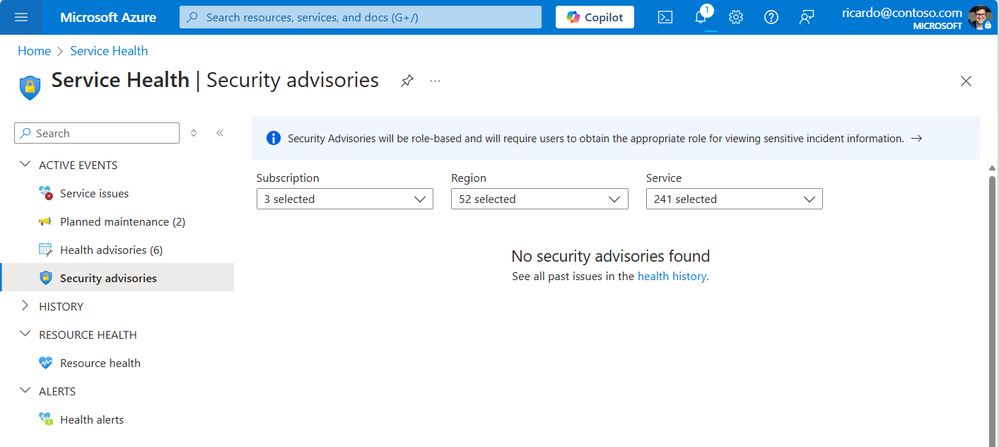Open the Subscription dropdown
This screenshot has width=999, height=447.
(x=345, y=199)
